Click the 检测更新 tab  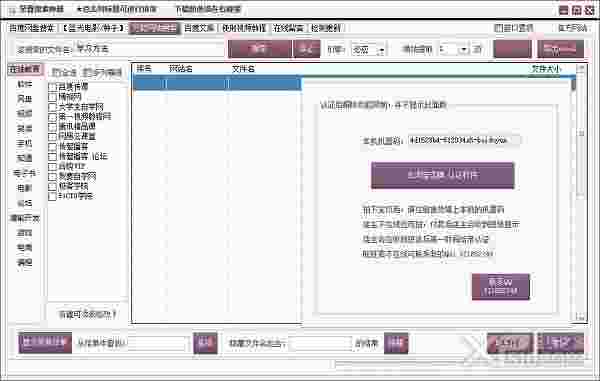point(326,28)
